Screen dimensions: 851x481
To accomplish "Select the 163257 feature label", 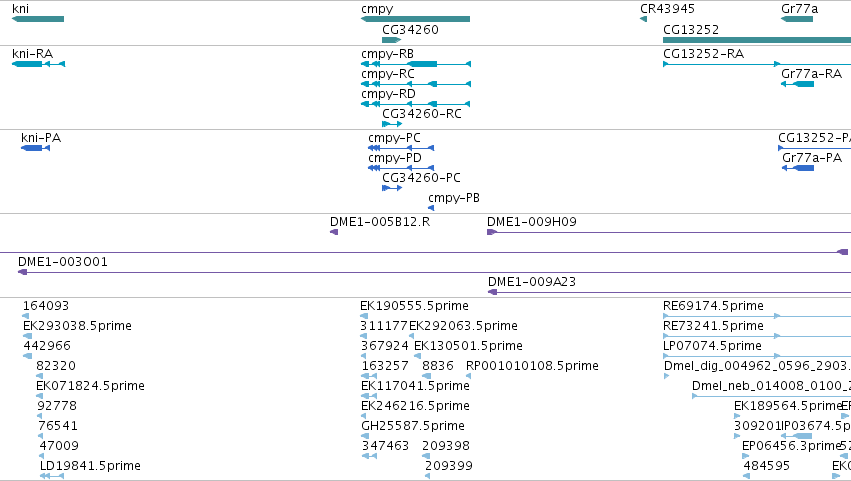I will click(x=385, y=366).
